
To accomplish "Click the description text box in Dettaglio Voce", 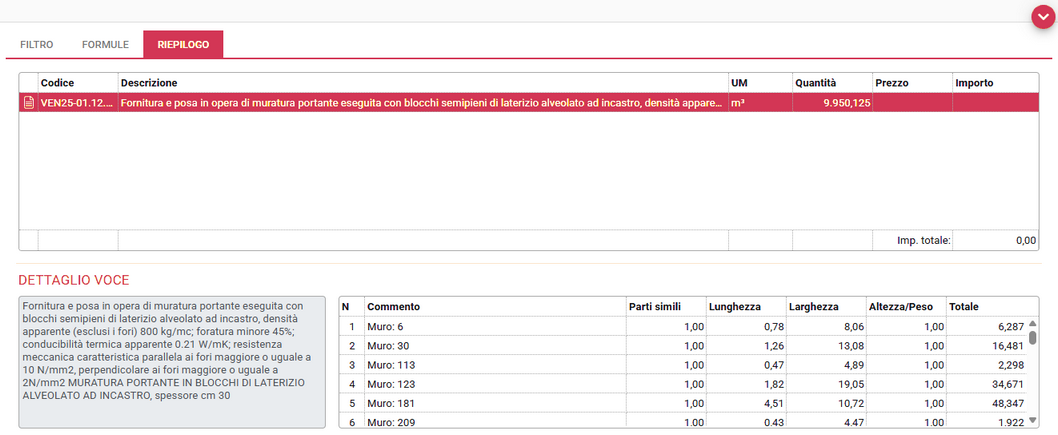I will pos(172,361).
